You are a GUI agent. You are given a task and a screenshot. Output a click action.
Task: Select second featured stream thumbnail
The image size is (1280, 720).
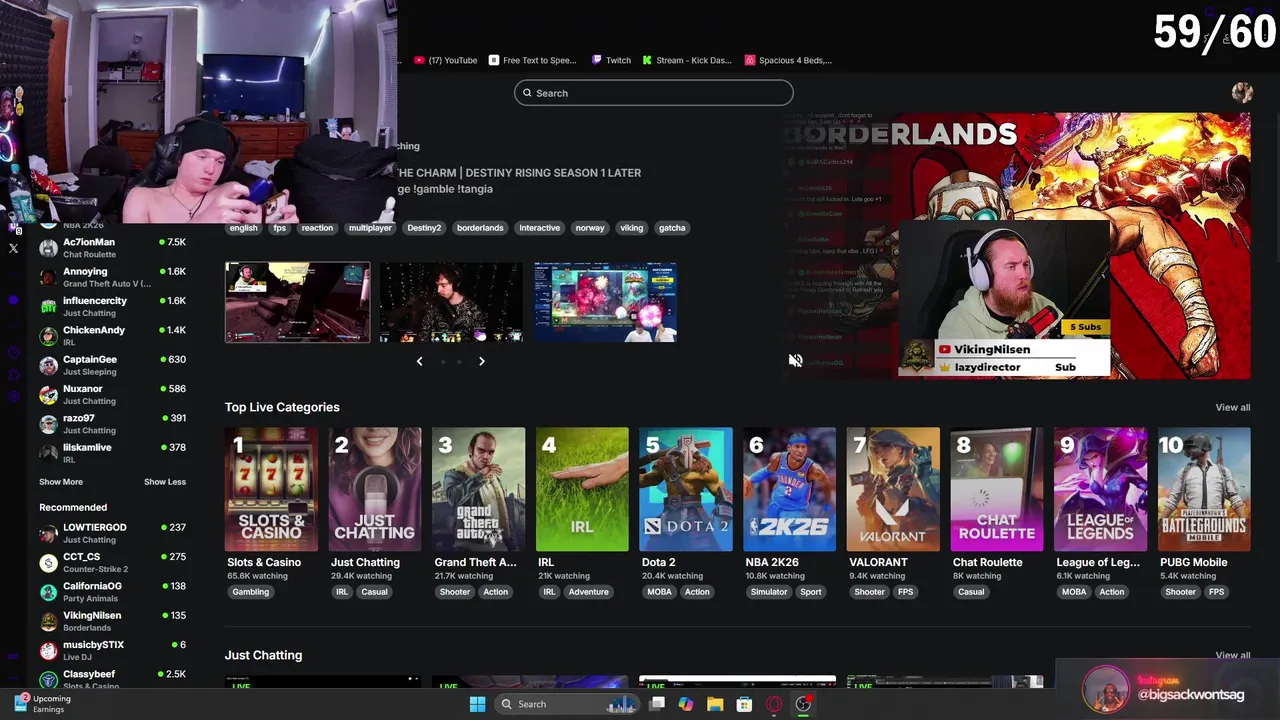coord(451,302)
